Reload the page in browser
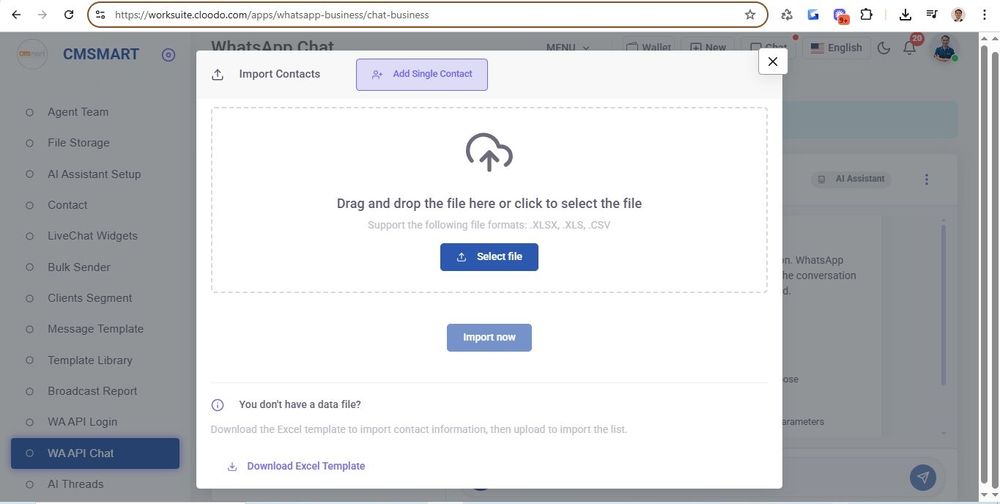The height and width of the screenshot is (504, 1000). click(68, 15)
